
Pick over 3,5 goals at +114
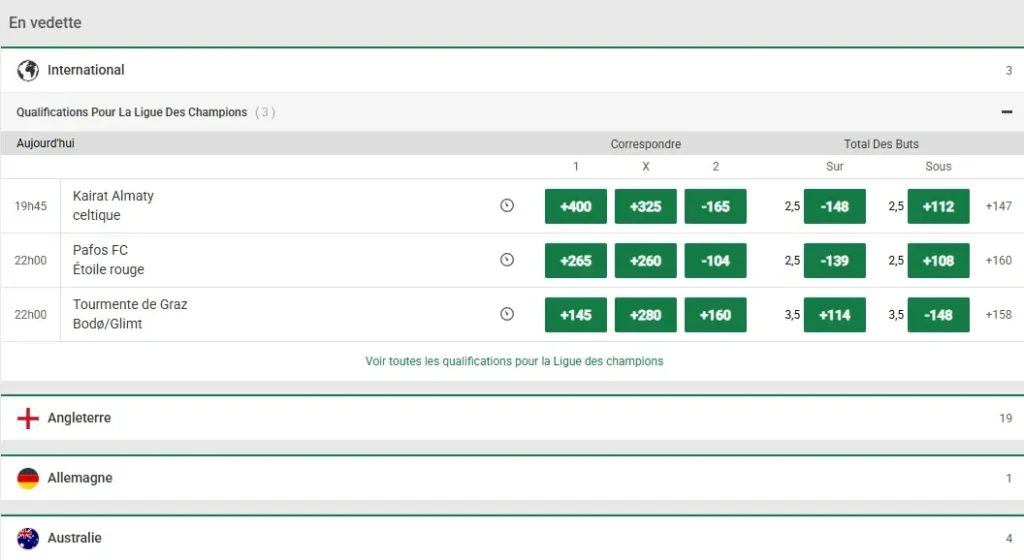(835, 315)
